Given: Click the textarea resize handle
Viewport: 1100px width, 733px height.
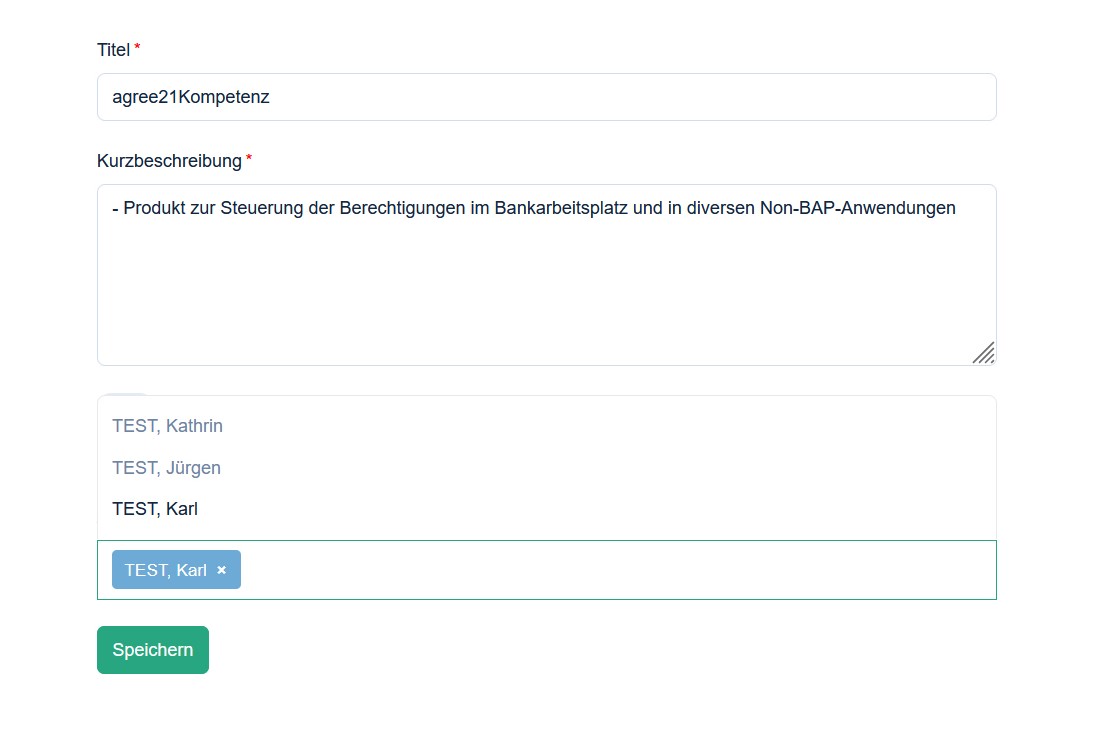Looking at the screenshot, I should pos(984,353).
